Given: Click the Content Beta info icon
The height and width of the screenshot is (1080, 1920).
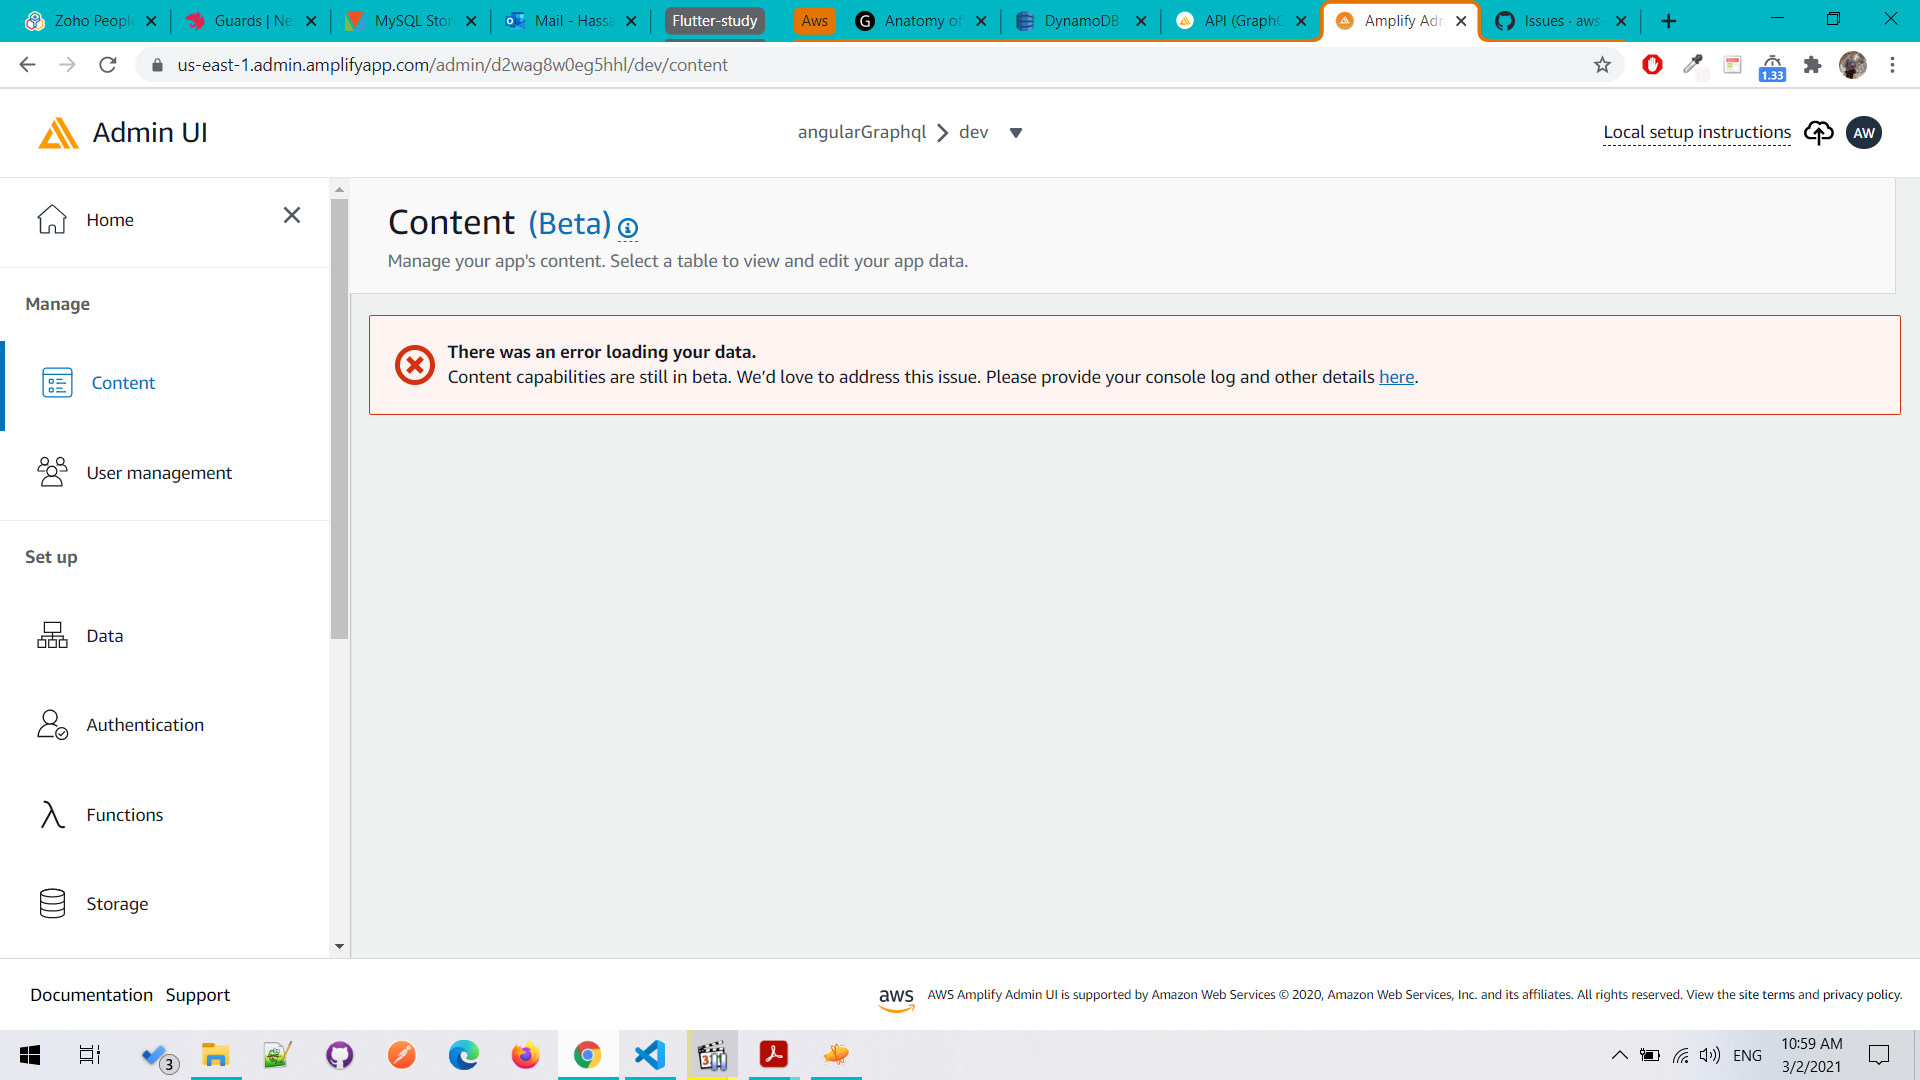Looking at the screenshot, I should 627,228.
